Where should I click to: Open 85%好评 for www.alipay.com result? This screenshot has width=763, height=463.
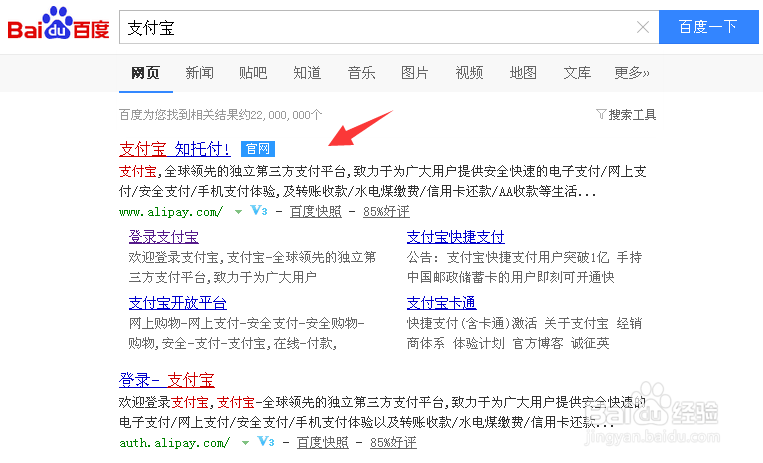(x=386, y=212)
